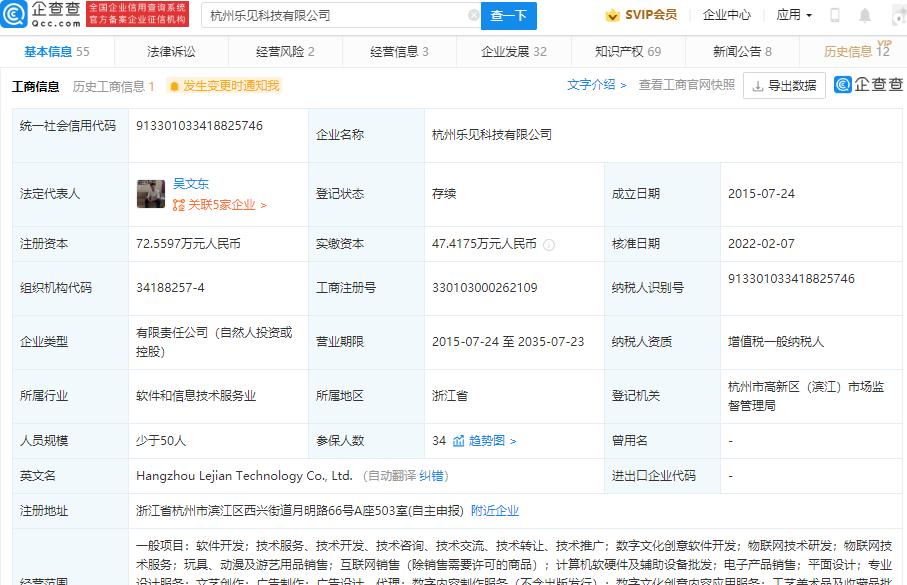
Task: Select the company name 杭州乐见科技有限公司 cell
Action: 492,135
